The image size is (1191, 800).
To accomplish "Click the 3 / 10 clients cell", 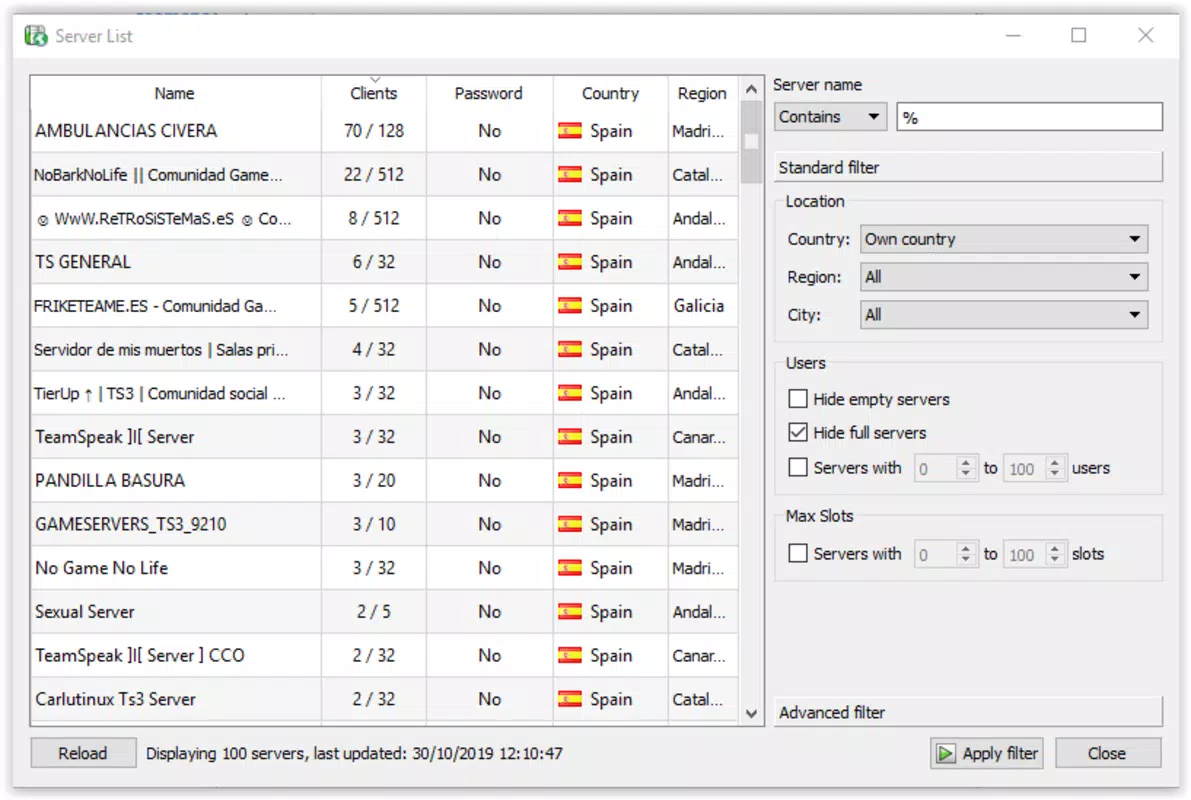I will tap(374, 524).
